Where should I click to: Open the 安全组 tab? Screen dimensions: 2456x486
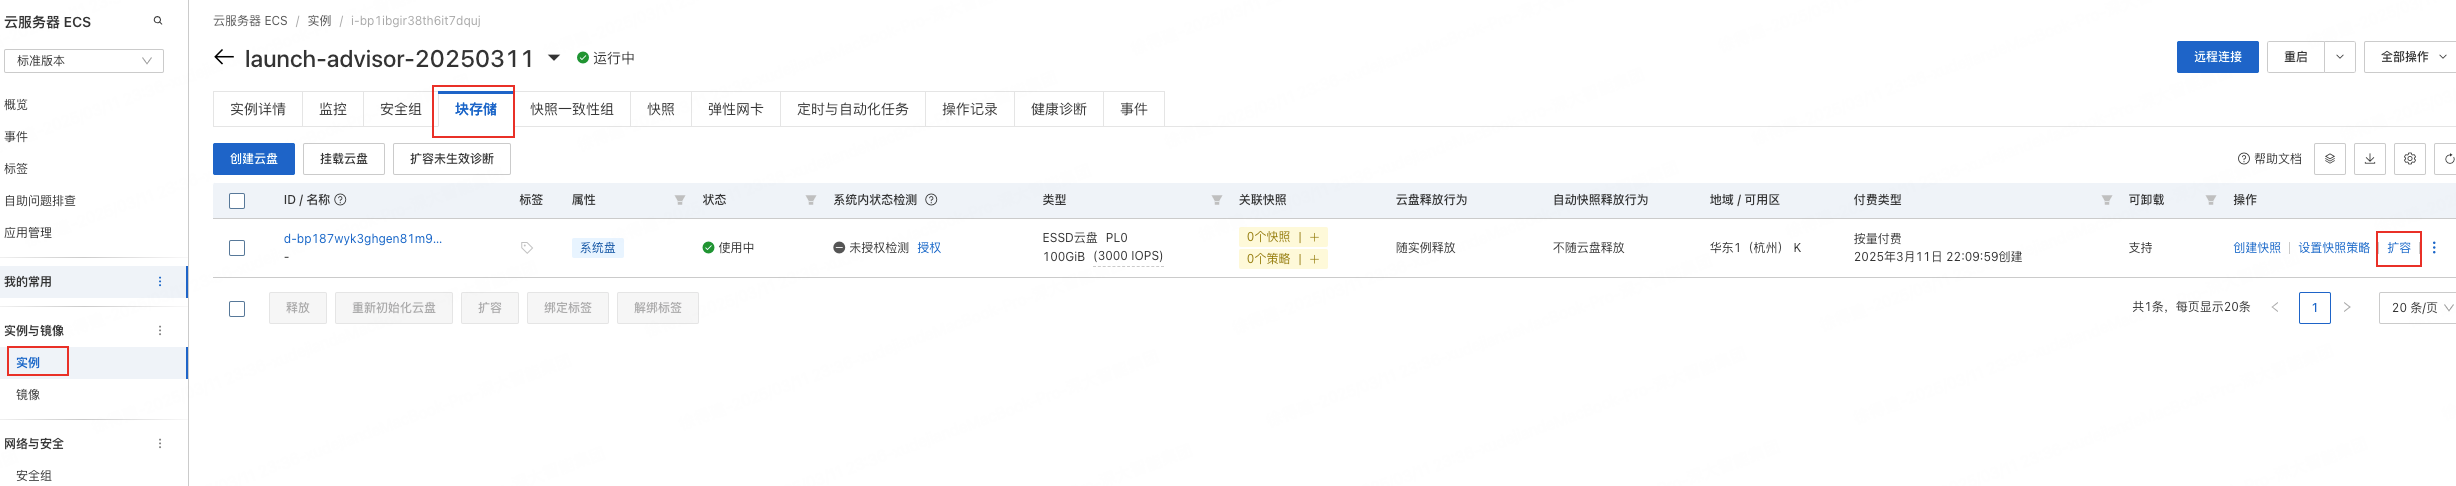coord(401,109)
